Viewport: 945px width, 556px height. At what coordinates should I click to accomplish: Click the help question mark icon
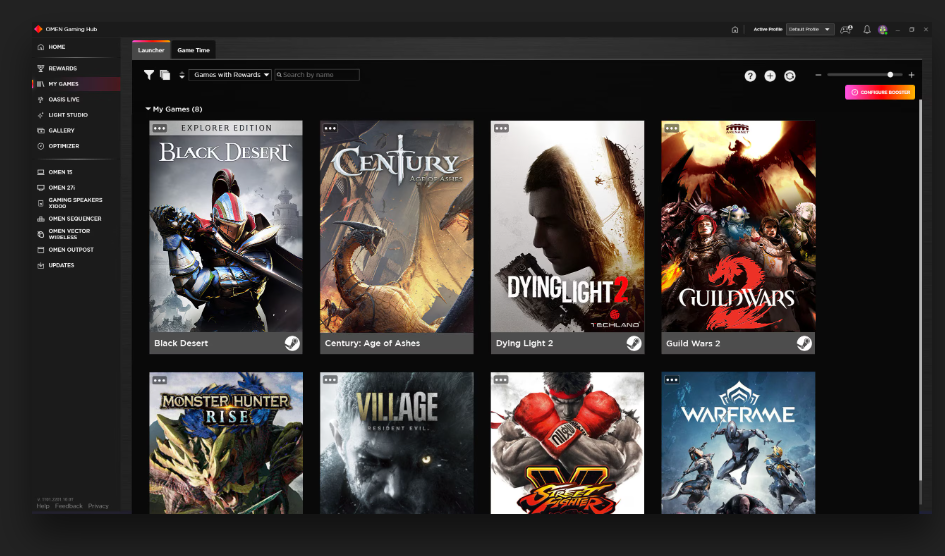(750, 76)
